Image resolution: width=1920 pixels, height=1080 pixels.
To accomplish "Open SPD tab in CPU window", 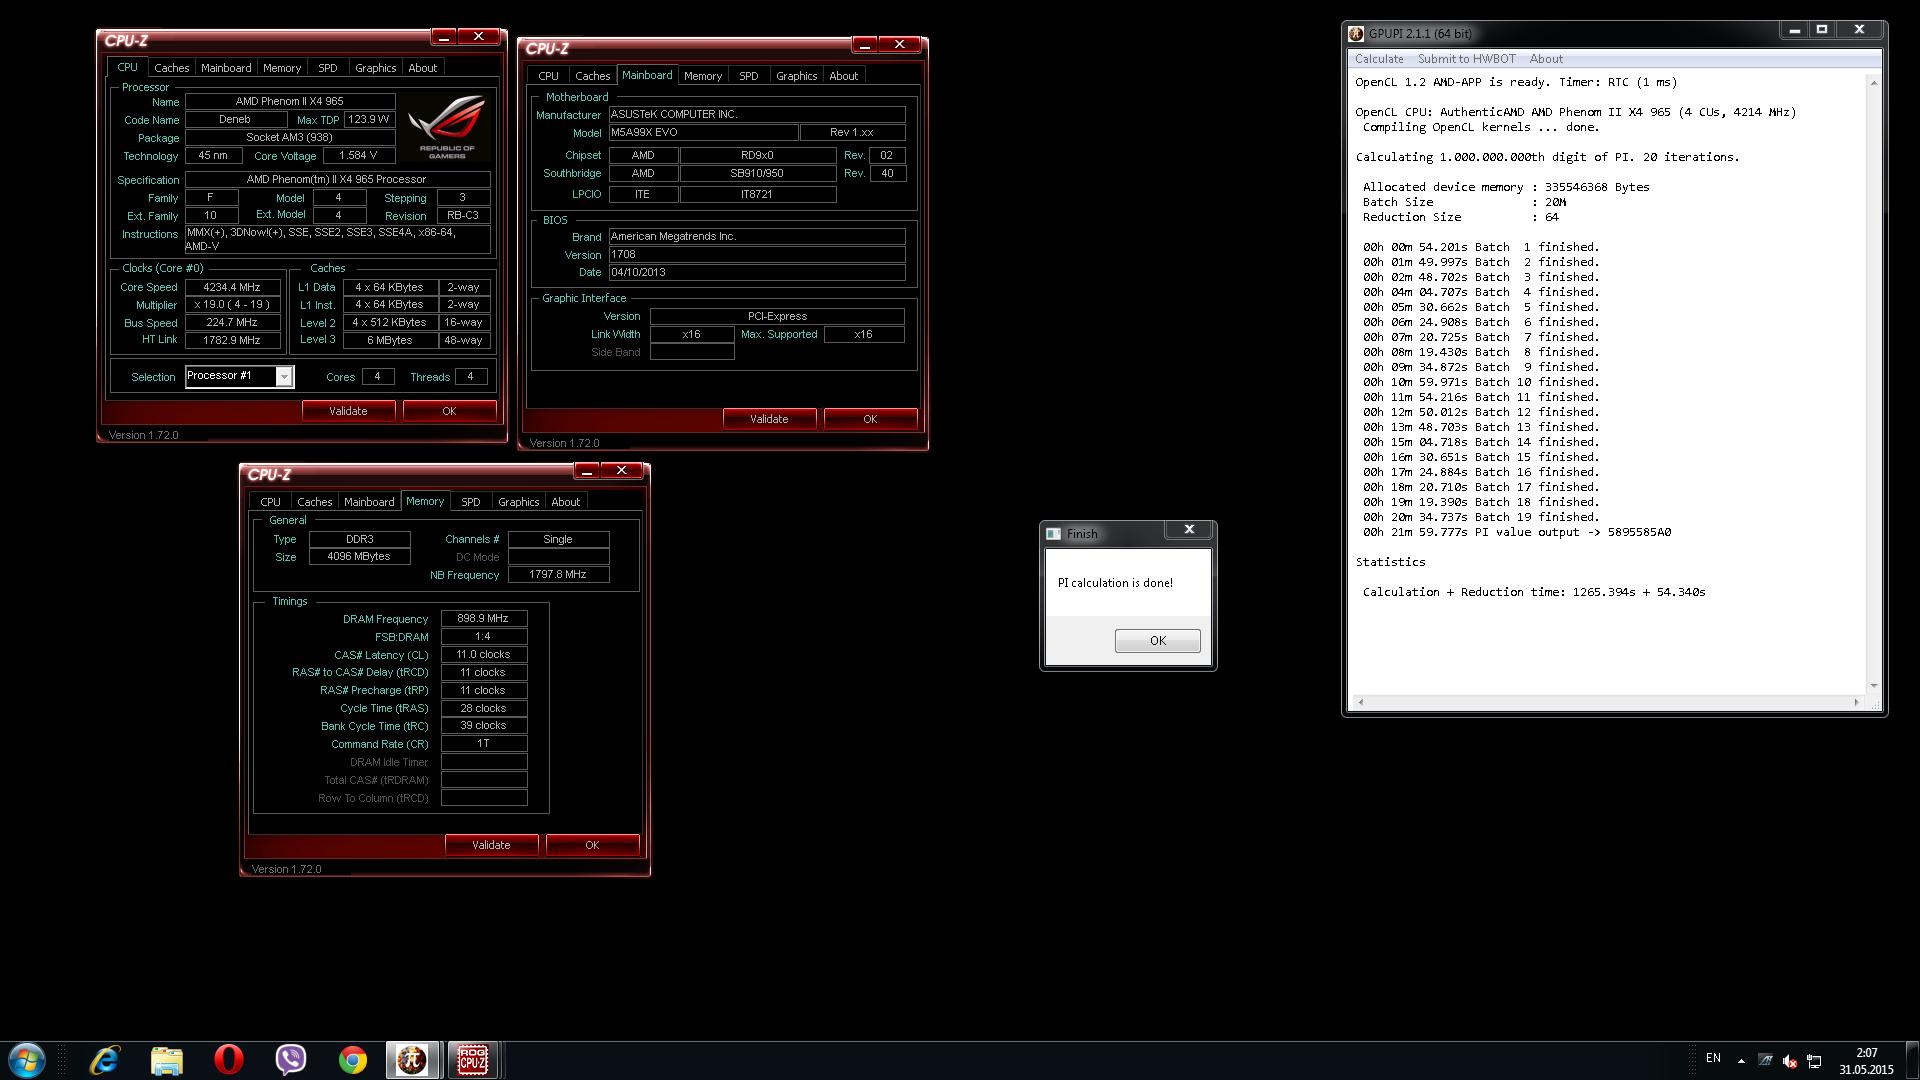I will [x=328, y=68].
